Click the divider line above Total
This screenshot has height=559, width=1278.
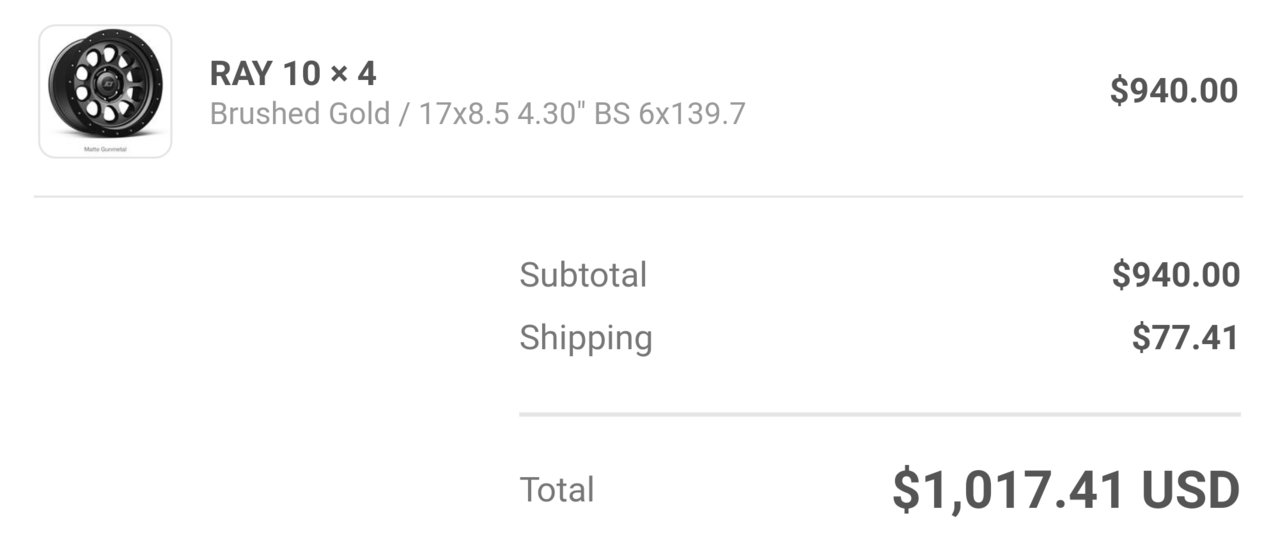click(880, 414)
